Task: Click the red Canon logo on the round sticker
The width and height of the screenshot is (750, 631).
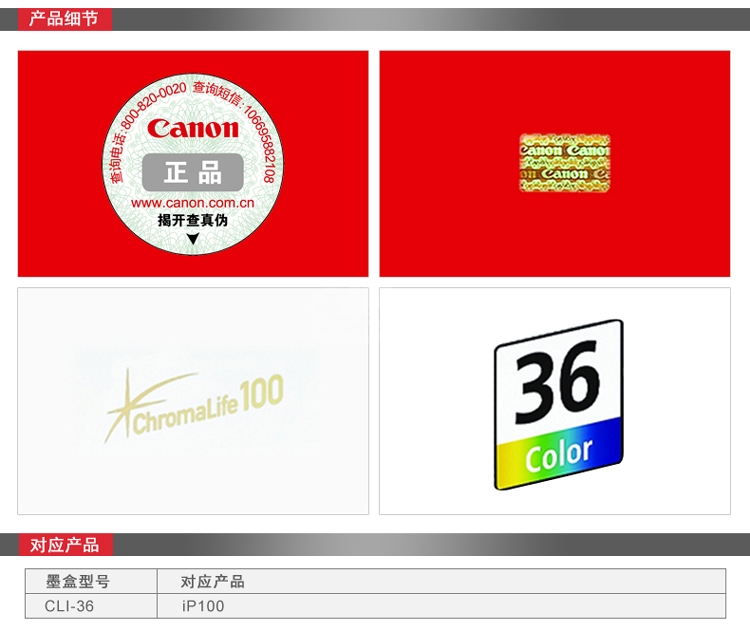Action: pos(193,128)
